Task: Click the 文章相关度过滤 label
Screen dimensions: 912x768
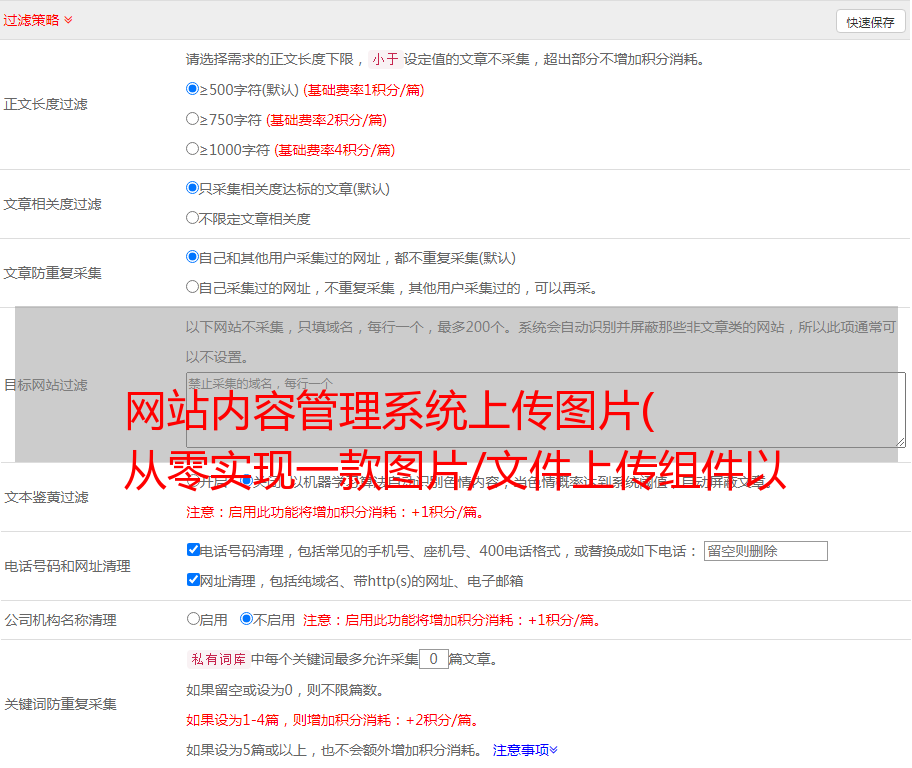Action: coord(52,204)
